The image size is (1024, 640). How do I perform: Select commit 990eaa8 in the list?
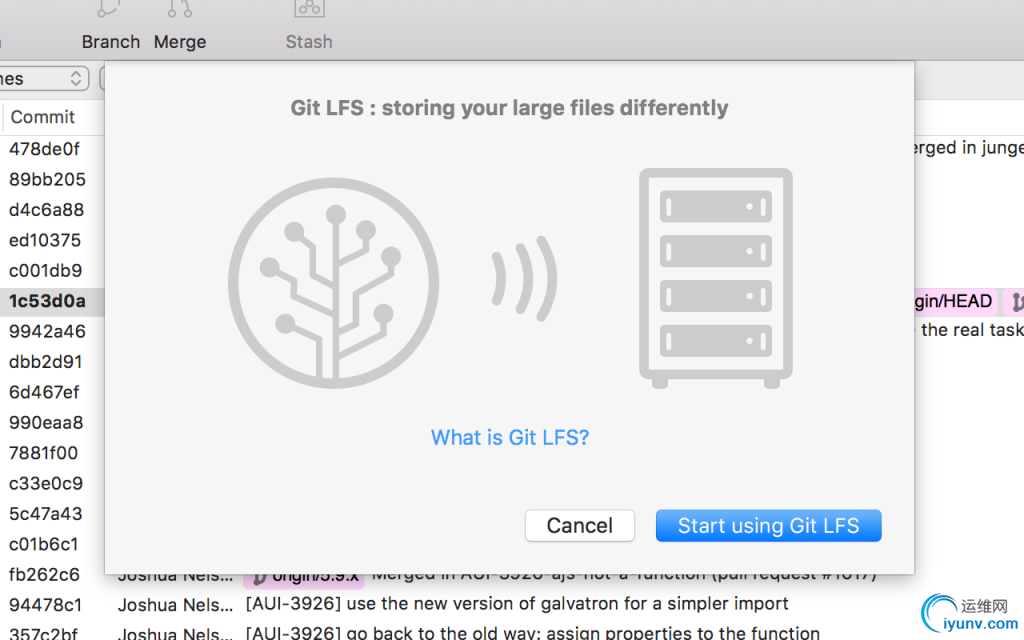[46, 422]
